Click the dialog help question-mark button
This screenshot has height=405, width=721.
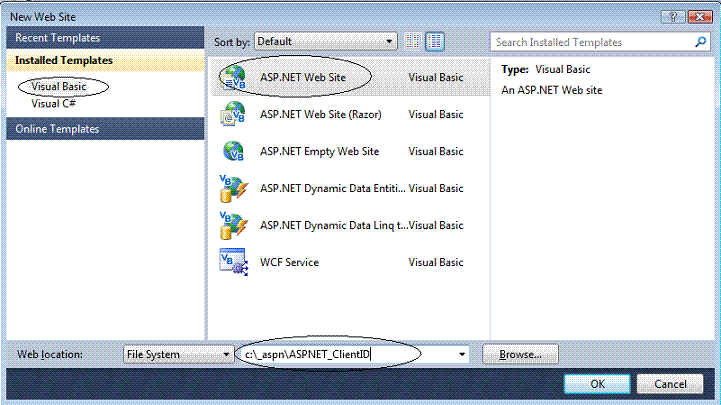673,17
